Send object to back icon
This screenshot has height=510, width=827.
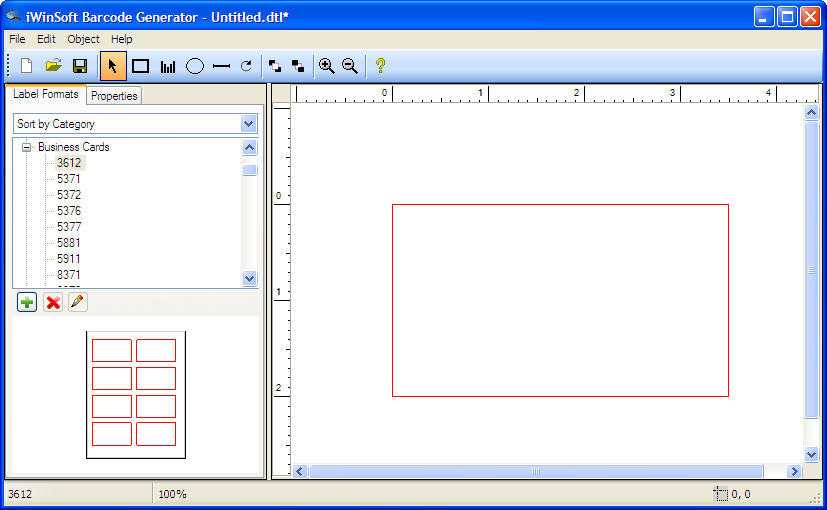pyautogui.click(x=298, y=66)
